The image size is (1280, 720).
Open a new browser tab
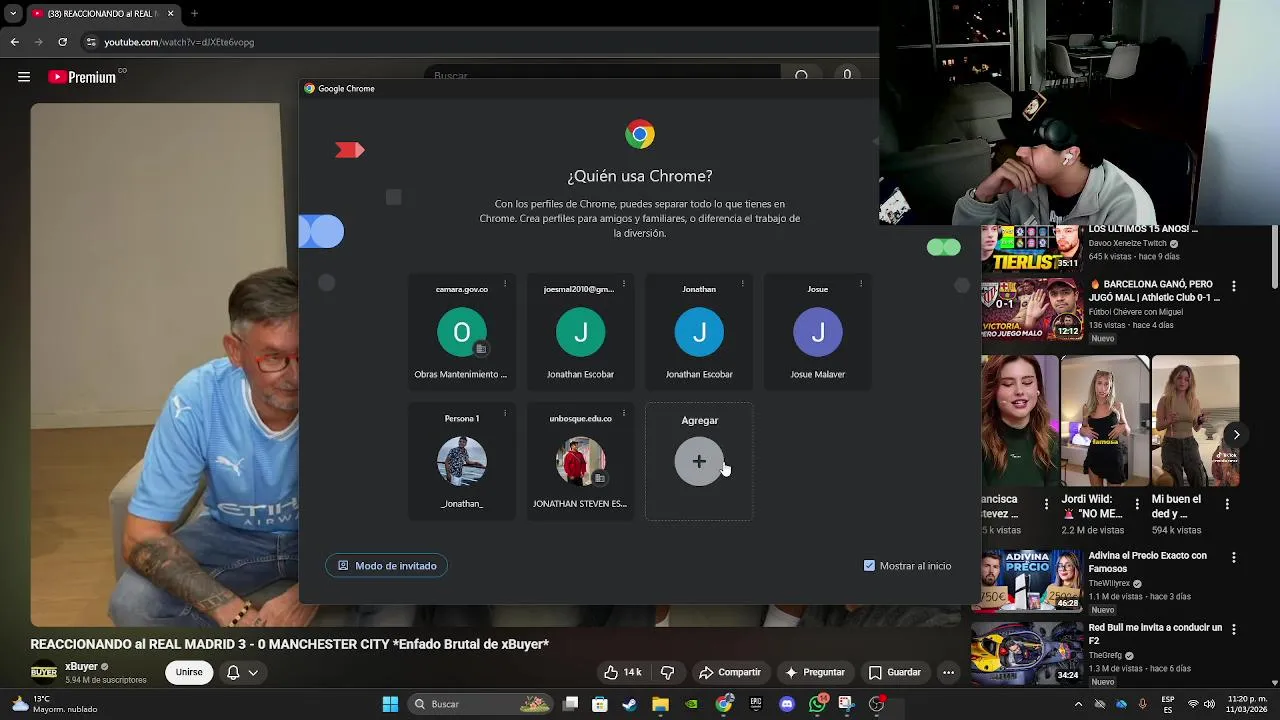tap(194, 13)
